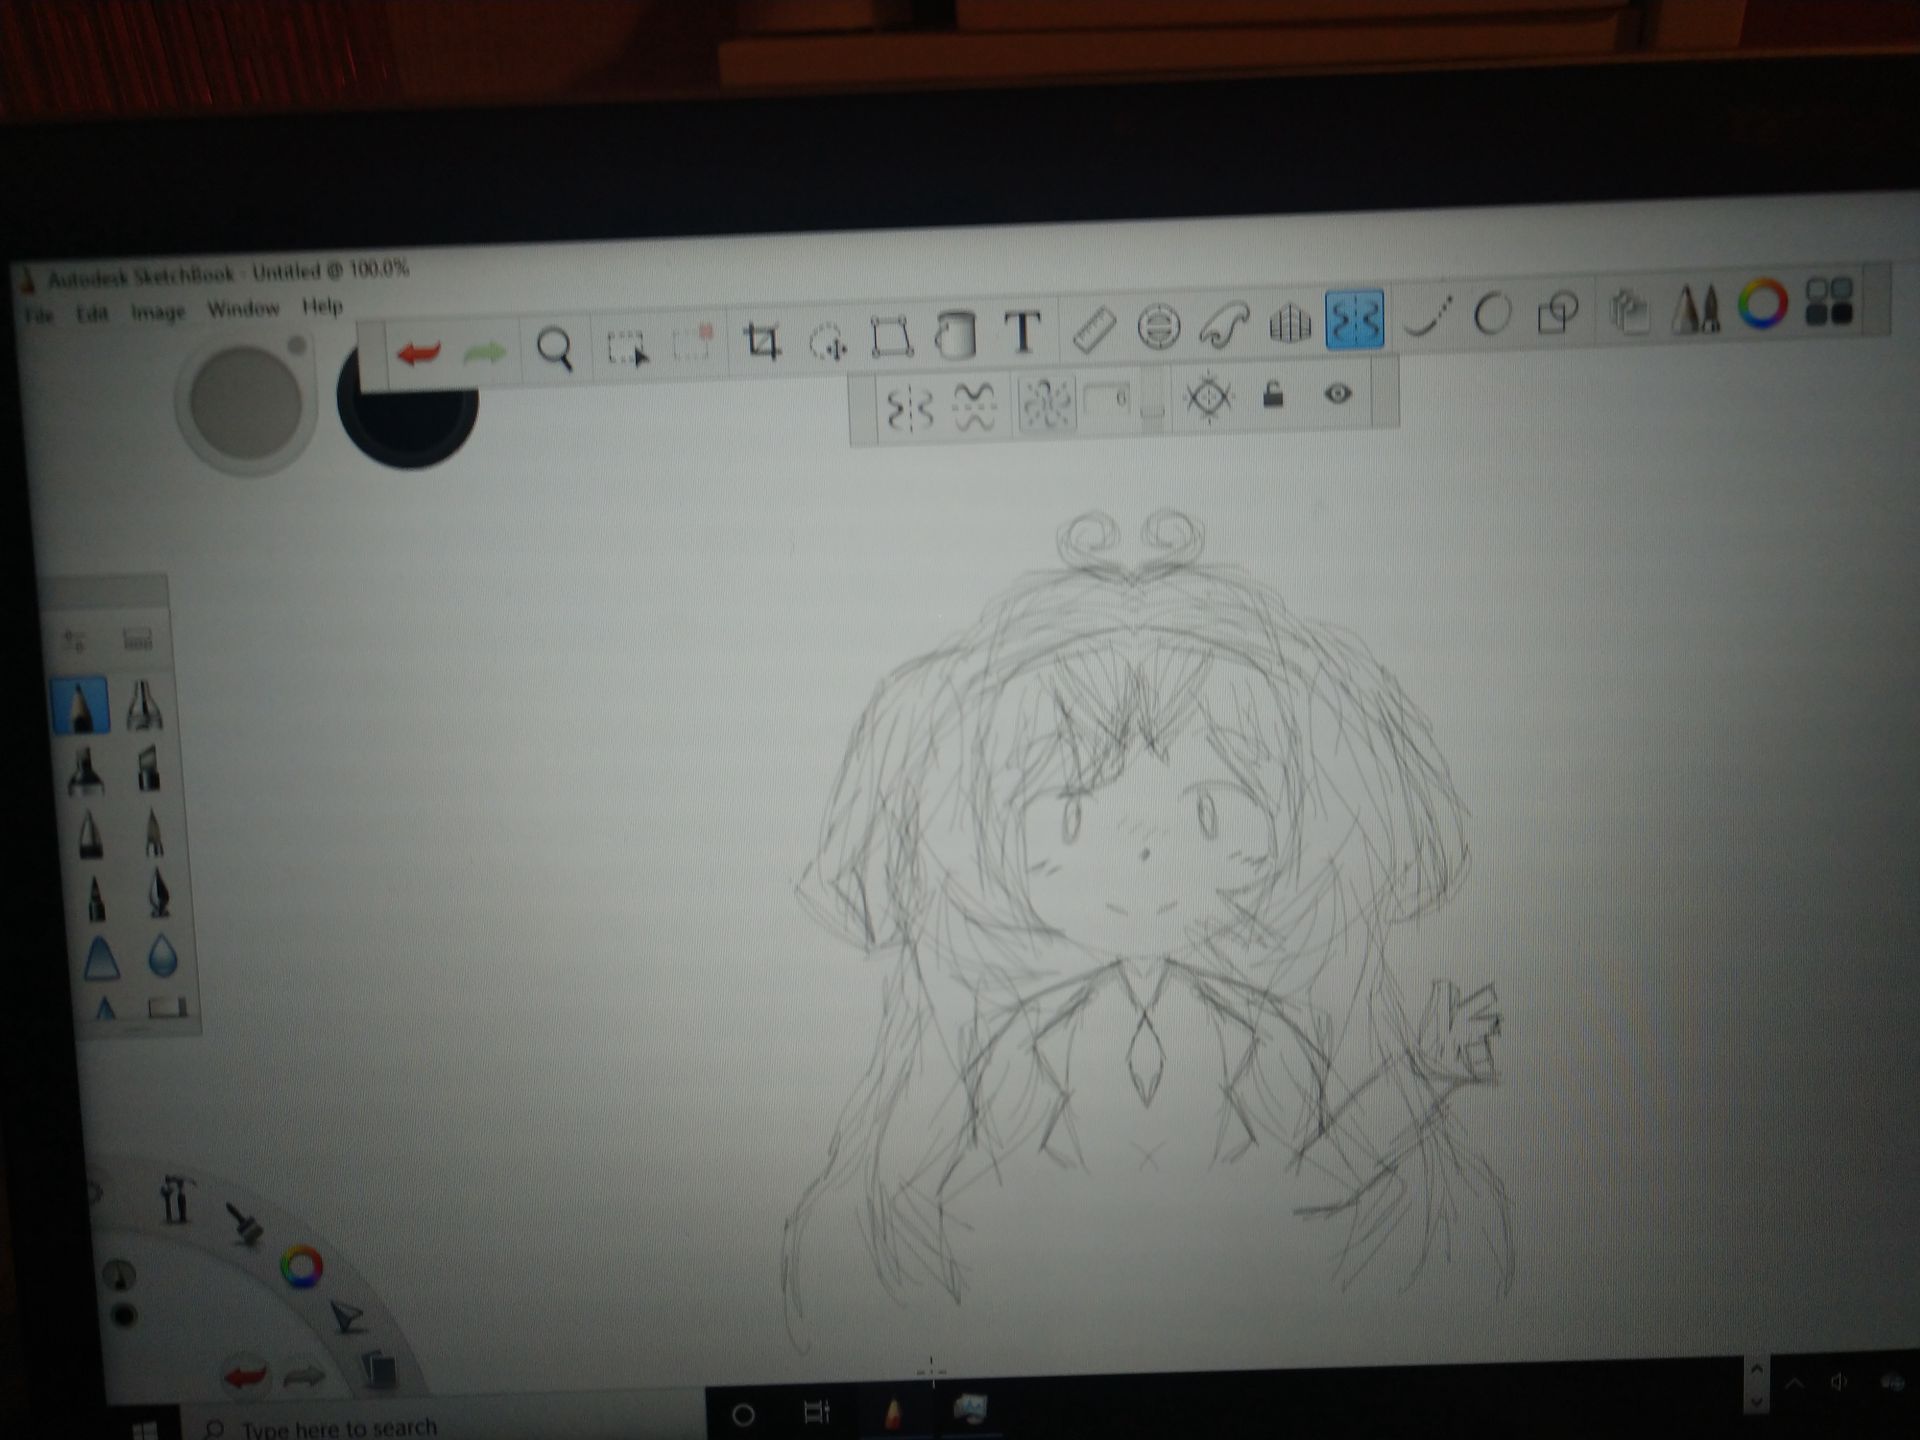Select the Chisel tip pen brush
1920x1440 pixels.
click(x=148, y=770)
